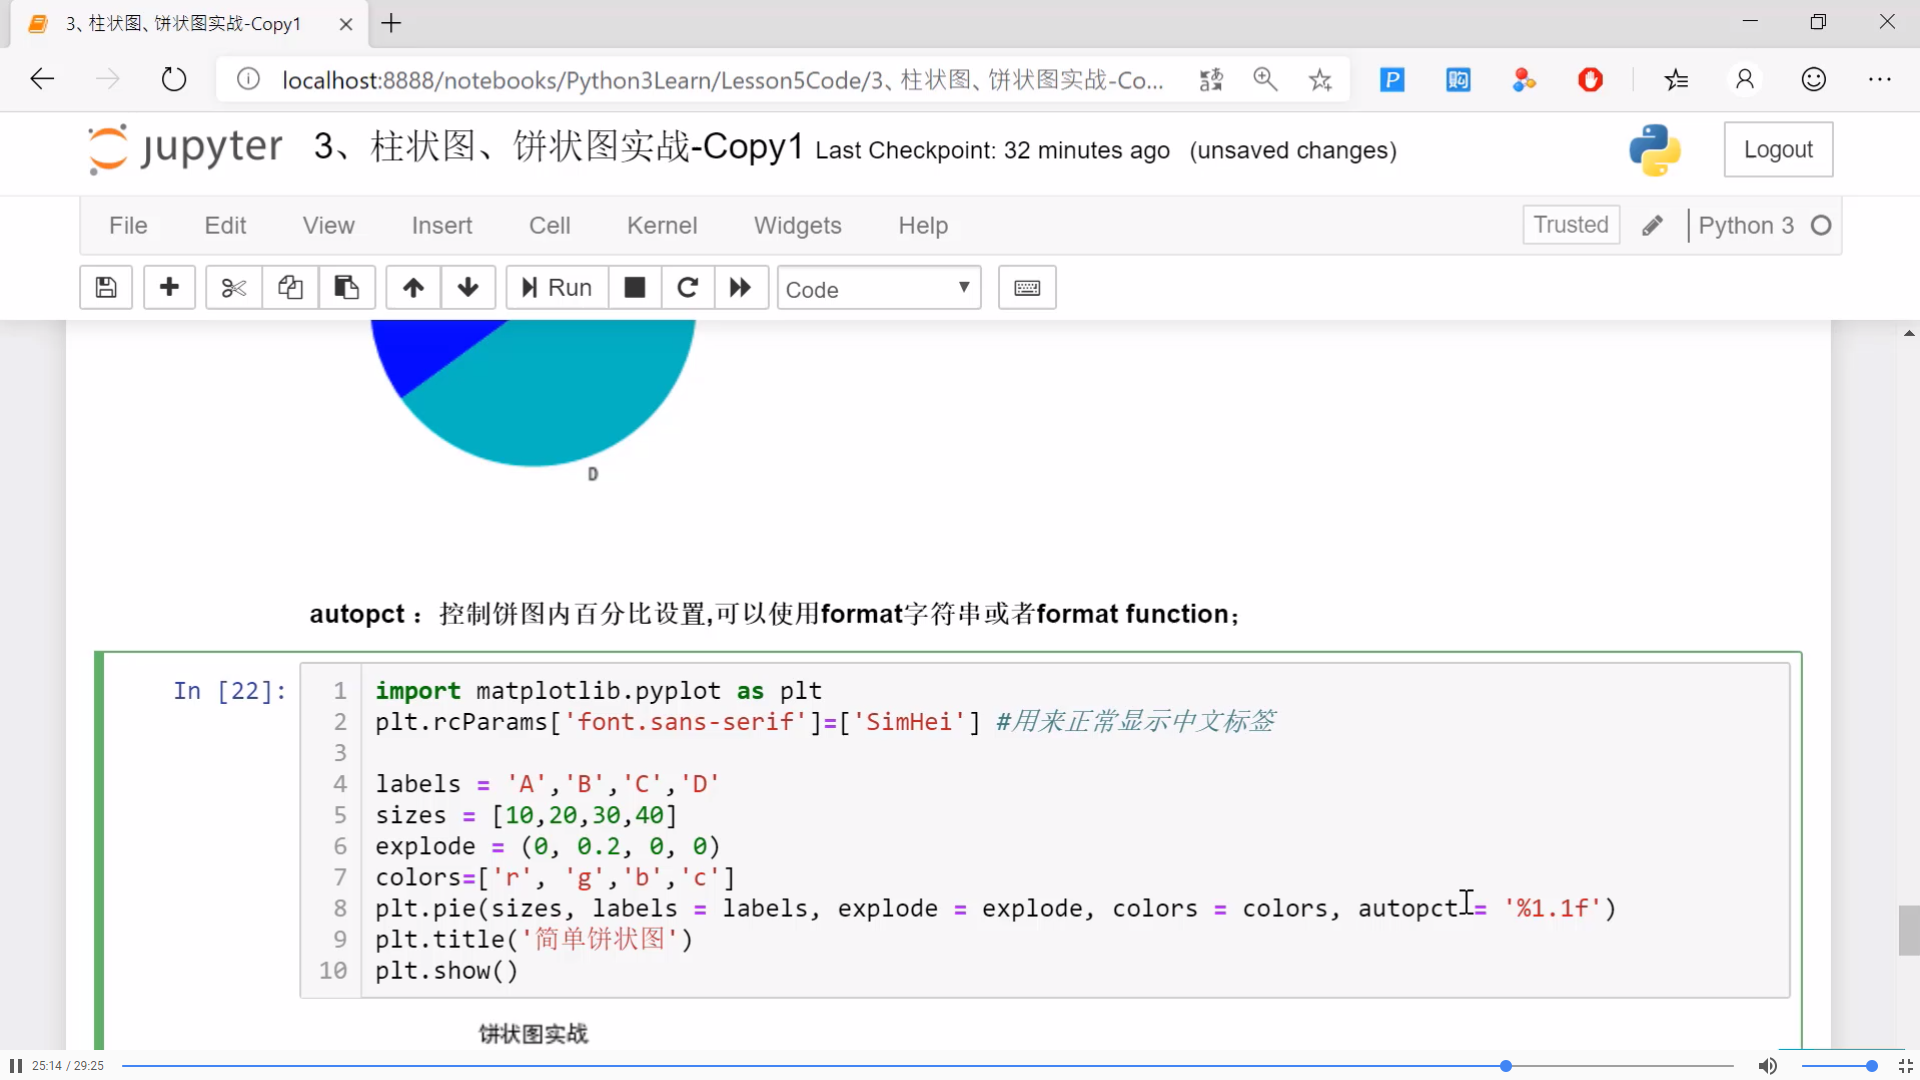Screen dimensions: 1920x1080
Task: Restart kernel and rerun all icon
Action: [x=740, y=288]
